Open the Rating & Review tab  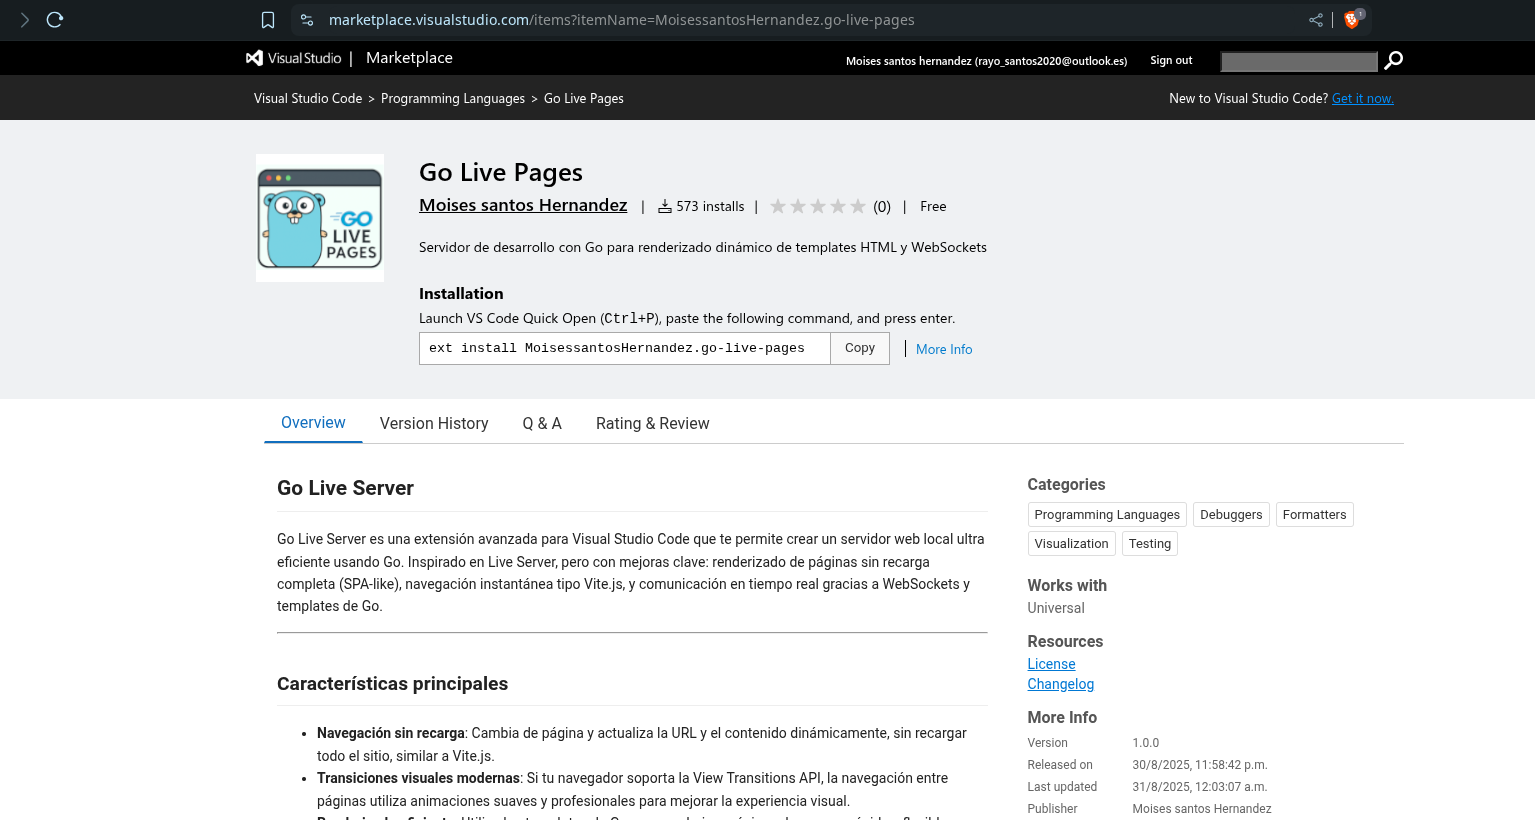tap(653, 423)
